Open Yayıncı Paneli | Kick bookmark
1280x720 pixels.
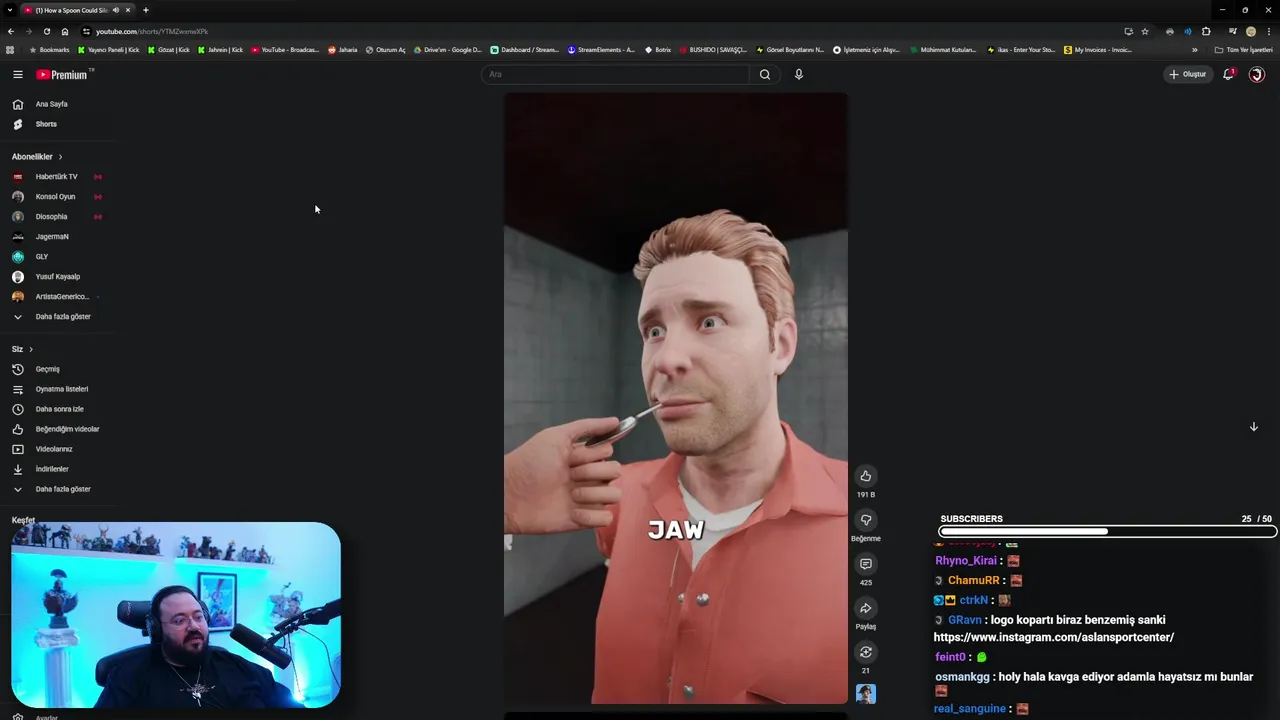[x=108, y=50]
